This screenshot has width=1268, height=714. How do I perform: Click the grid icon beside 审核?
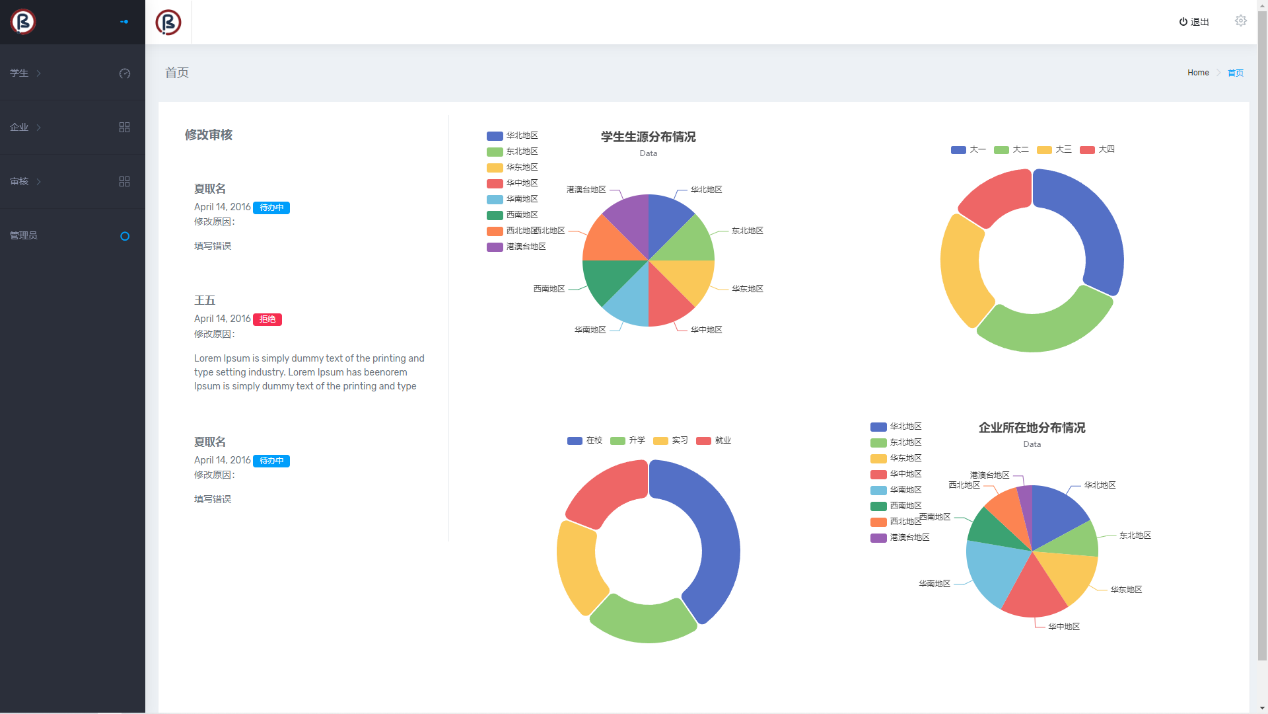(125, 181)
